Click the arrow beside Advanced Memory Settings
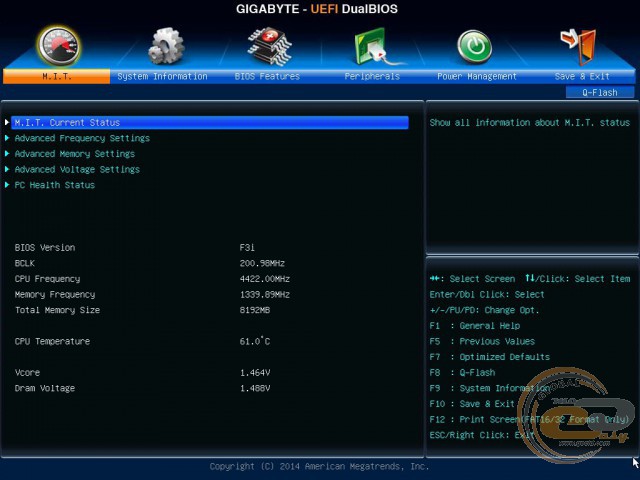This screenshot has height=480, width=640. point(7,153)
